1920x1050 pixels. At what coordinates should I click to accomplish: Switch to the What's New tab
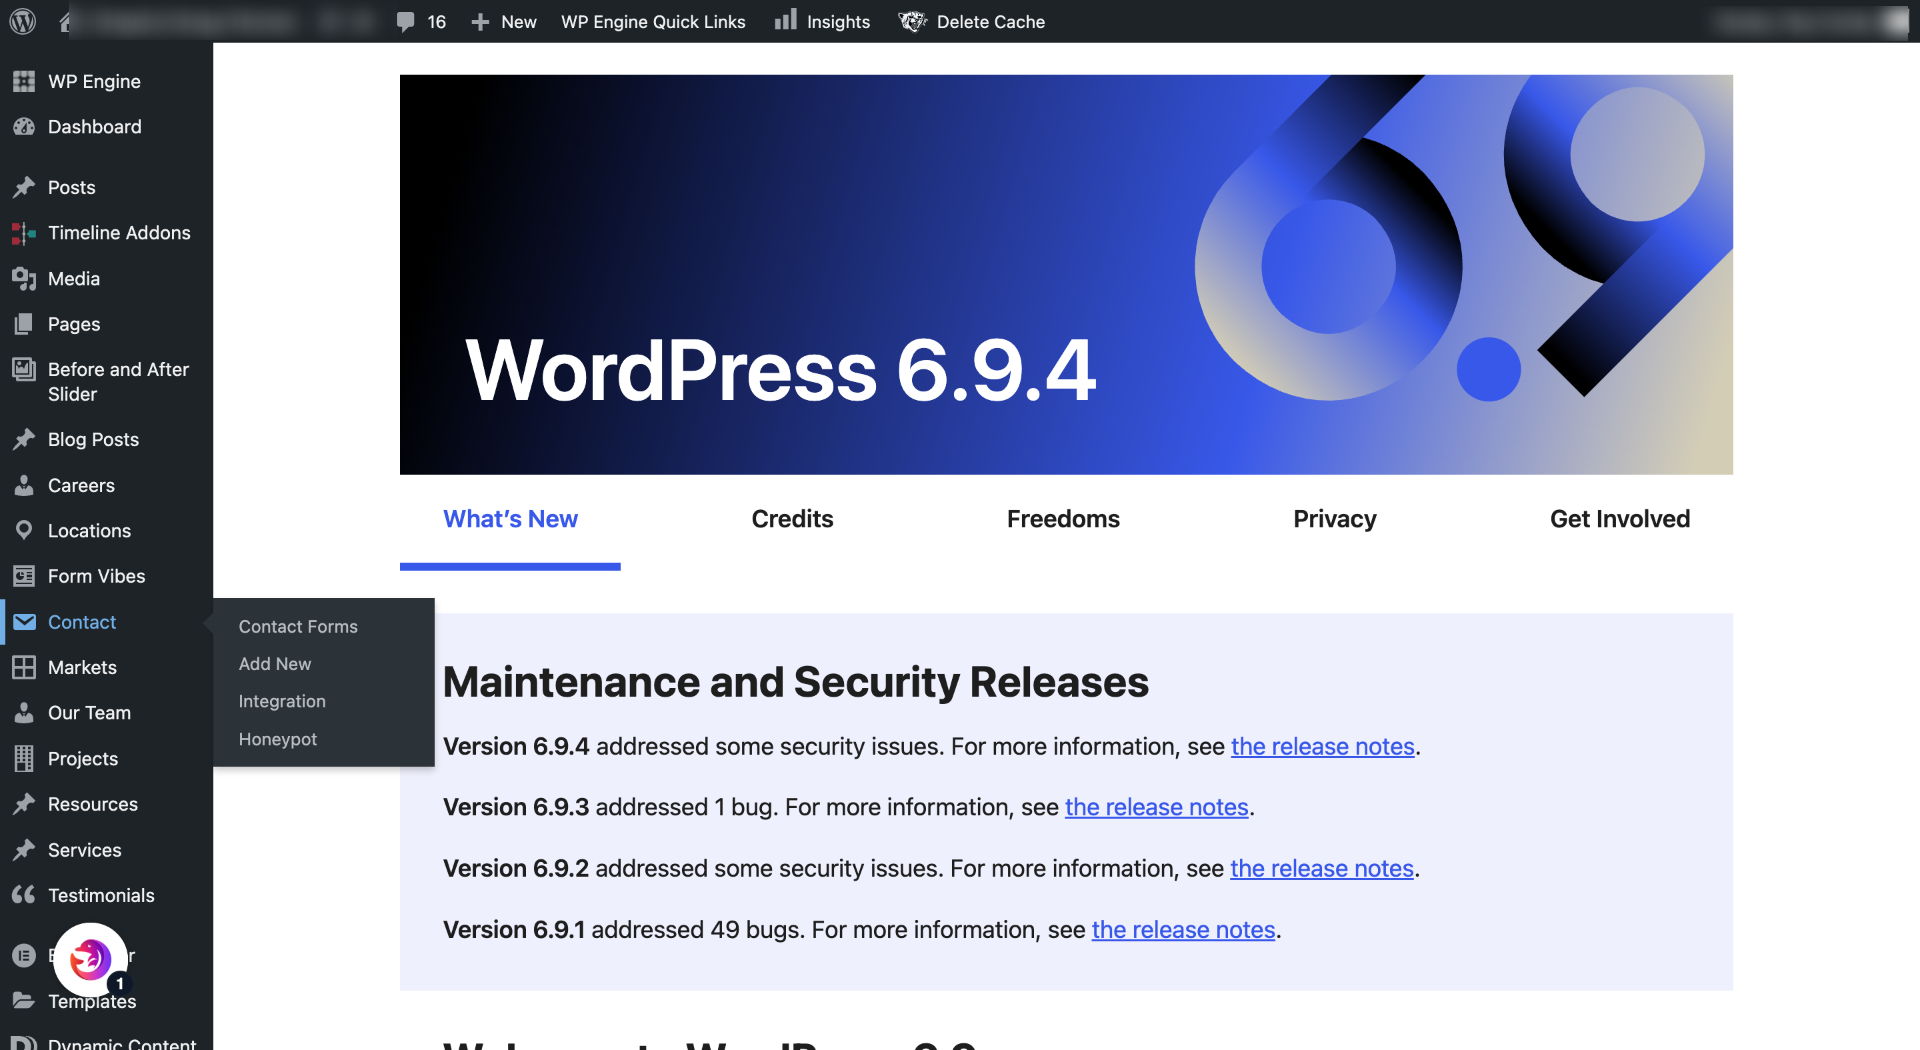click(510, 519)
